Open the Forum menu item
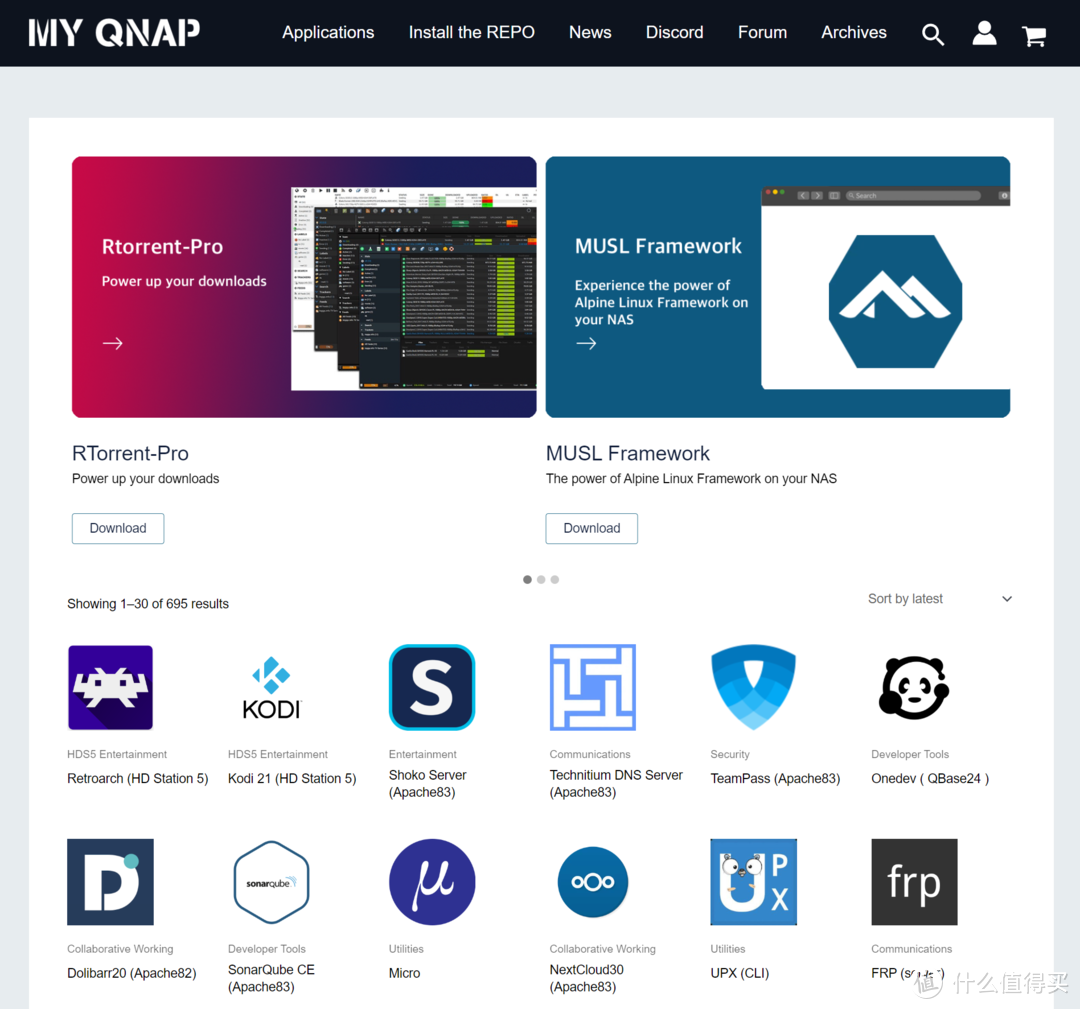 762,32
